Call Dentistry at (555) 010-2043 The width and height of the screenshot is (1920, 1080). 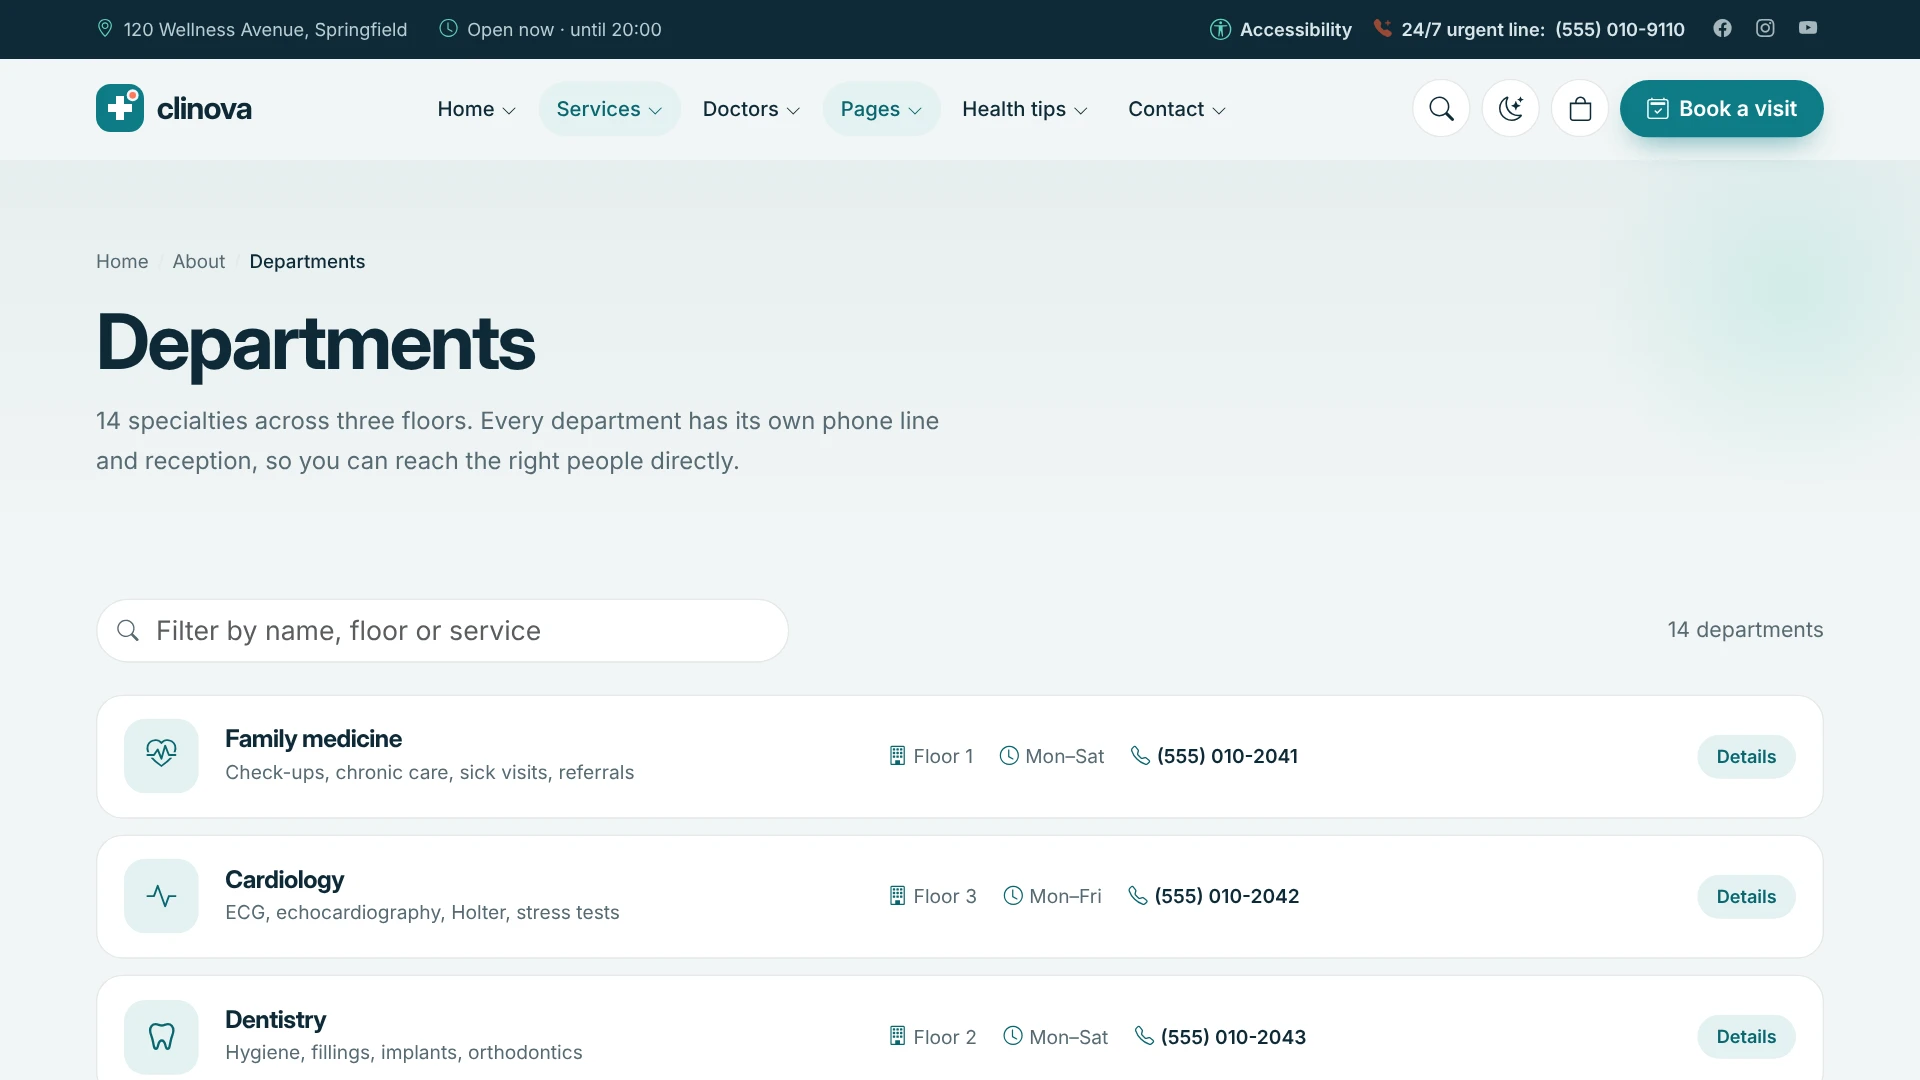coord(1233,1037)
